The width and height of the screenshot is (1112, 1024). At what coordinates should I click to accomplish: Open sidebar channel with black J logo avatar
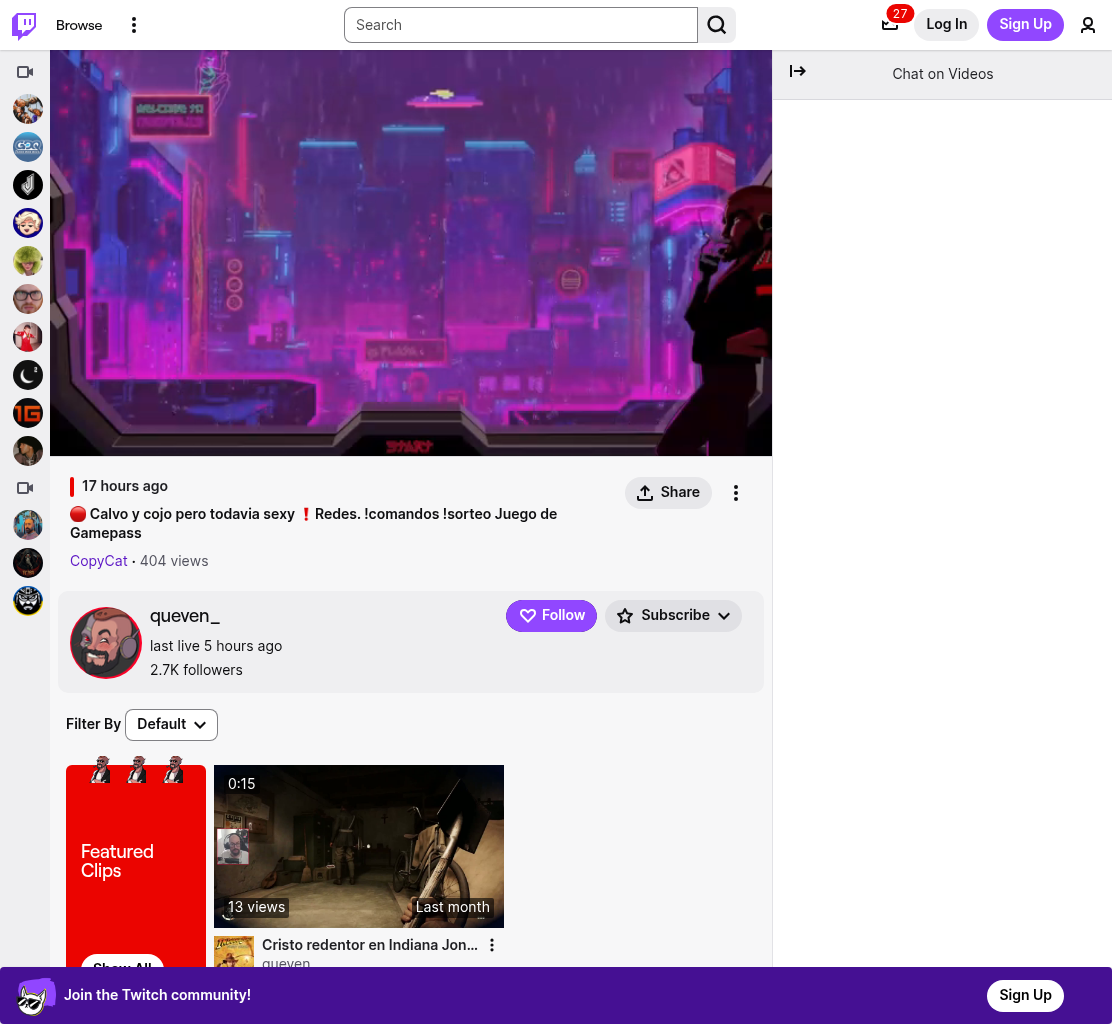pyautogui.click(x=28, y=185)
